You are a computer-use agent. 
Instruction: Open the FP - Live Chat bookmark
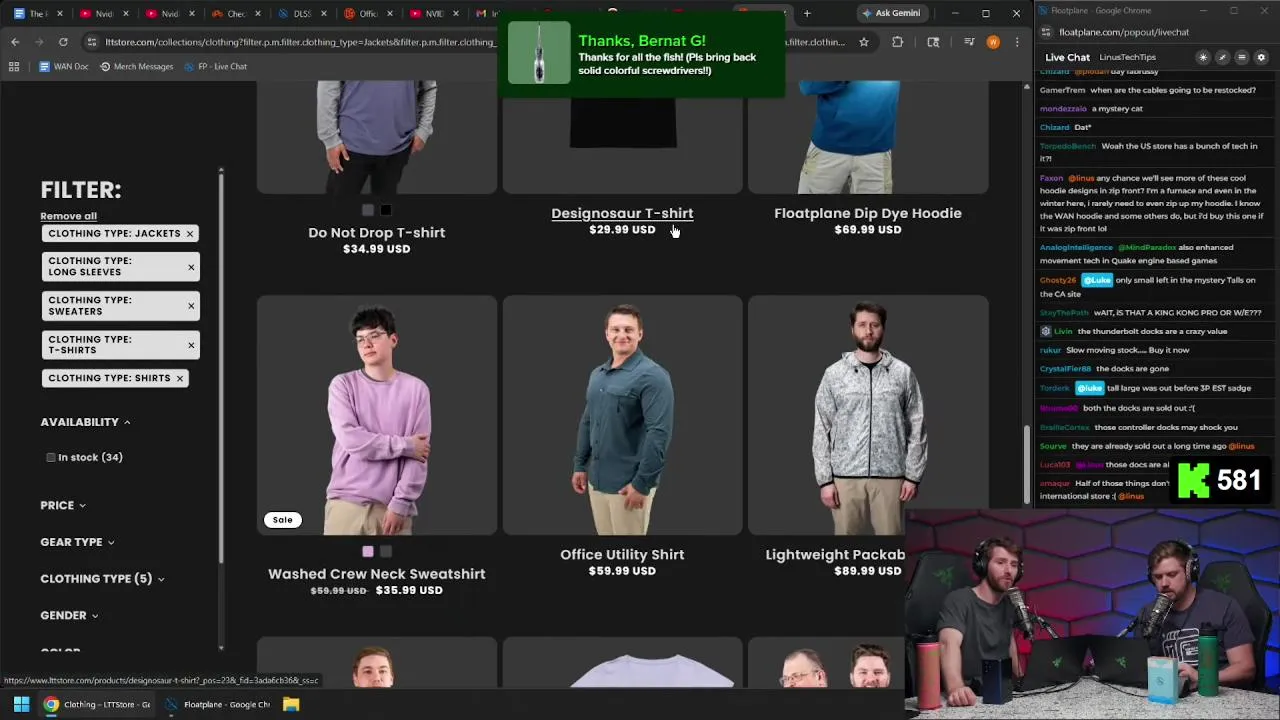pos(215,66)
